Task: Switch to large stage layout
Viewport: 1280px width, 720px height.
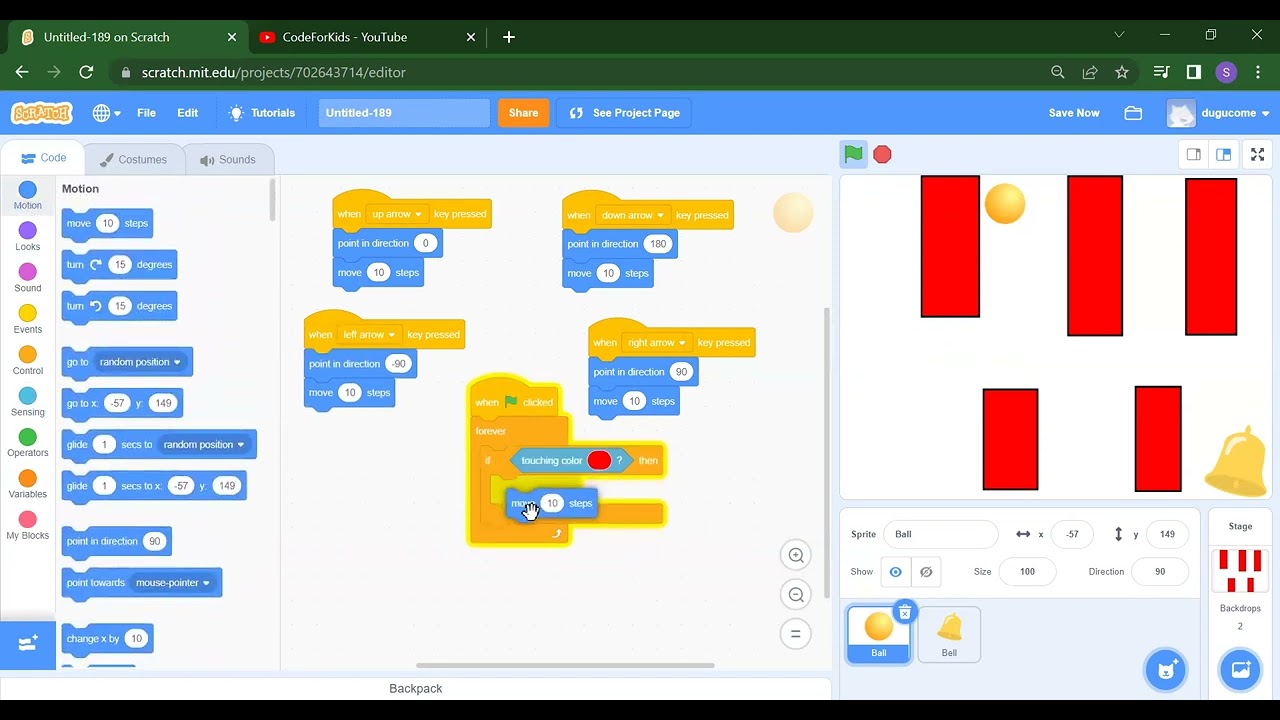Action: coord(1223,154)
